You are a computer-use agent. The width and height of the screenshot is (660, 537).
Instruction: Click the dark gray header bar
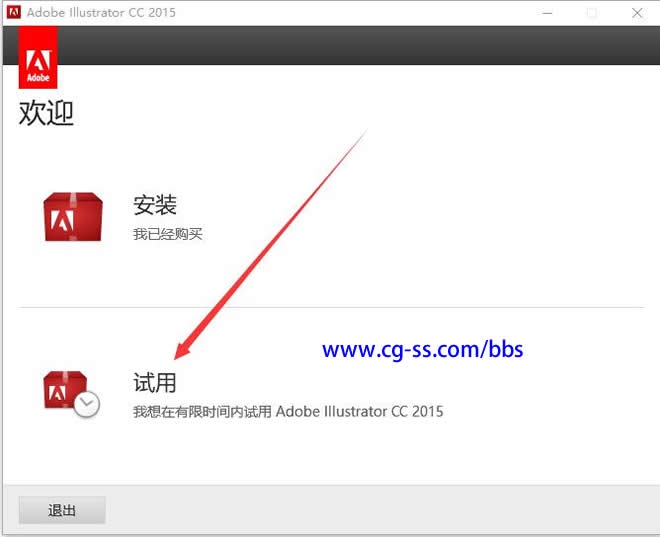pos(350,45)
